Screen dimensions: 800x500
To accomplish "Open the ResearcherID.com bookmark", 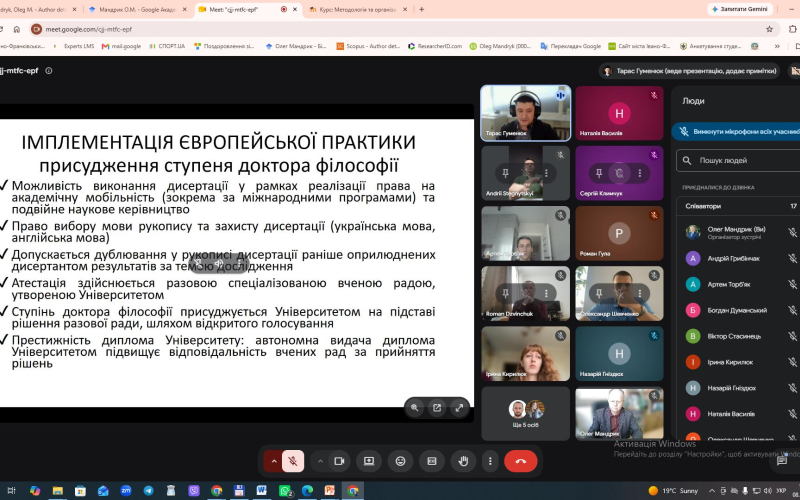I will (x=435, y=46).
